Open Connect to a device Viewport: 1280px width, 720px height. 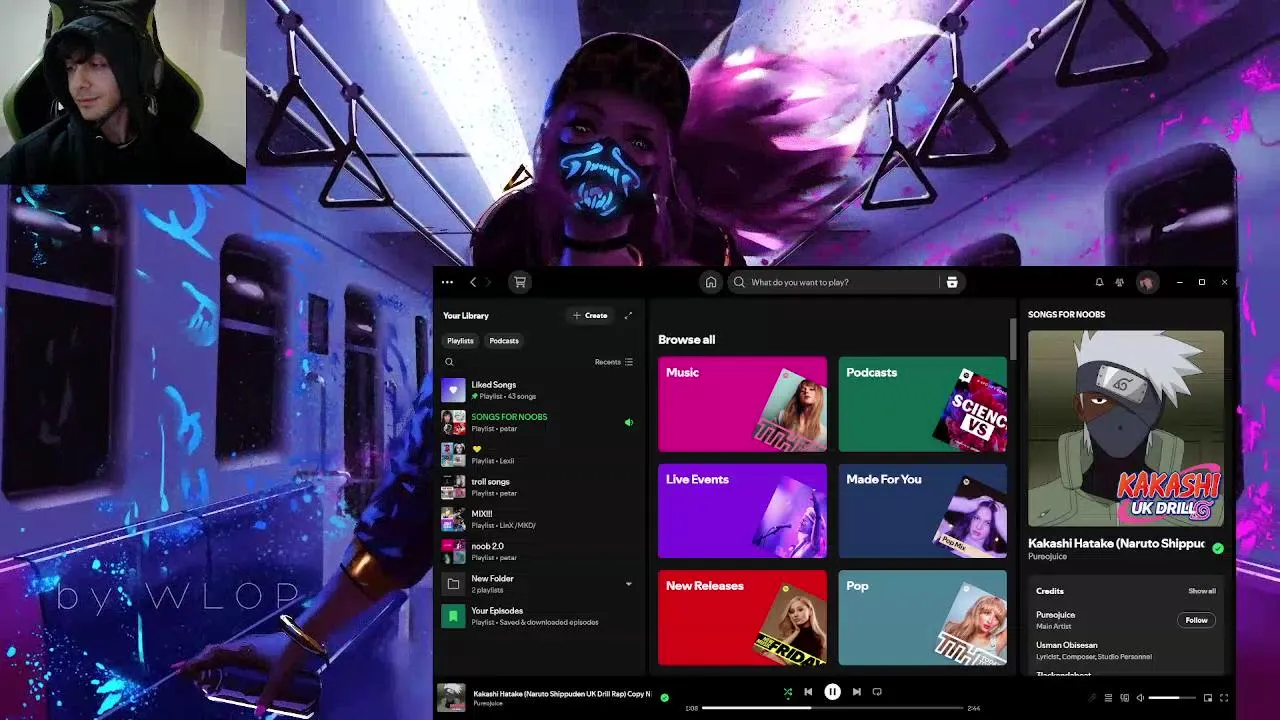tap(1124, 698)
